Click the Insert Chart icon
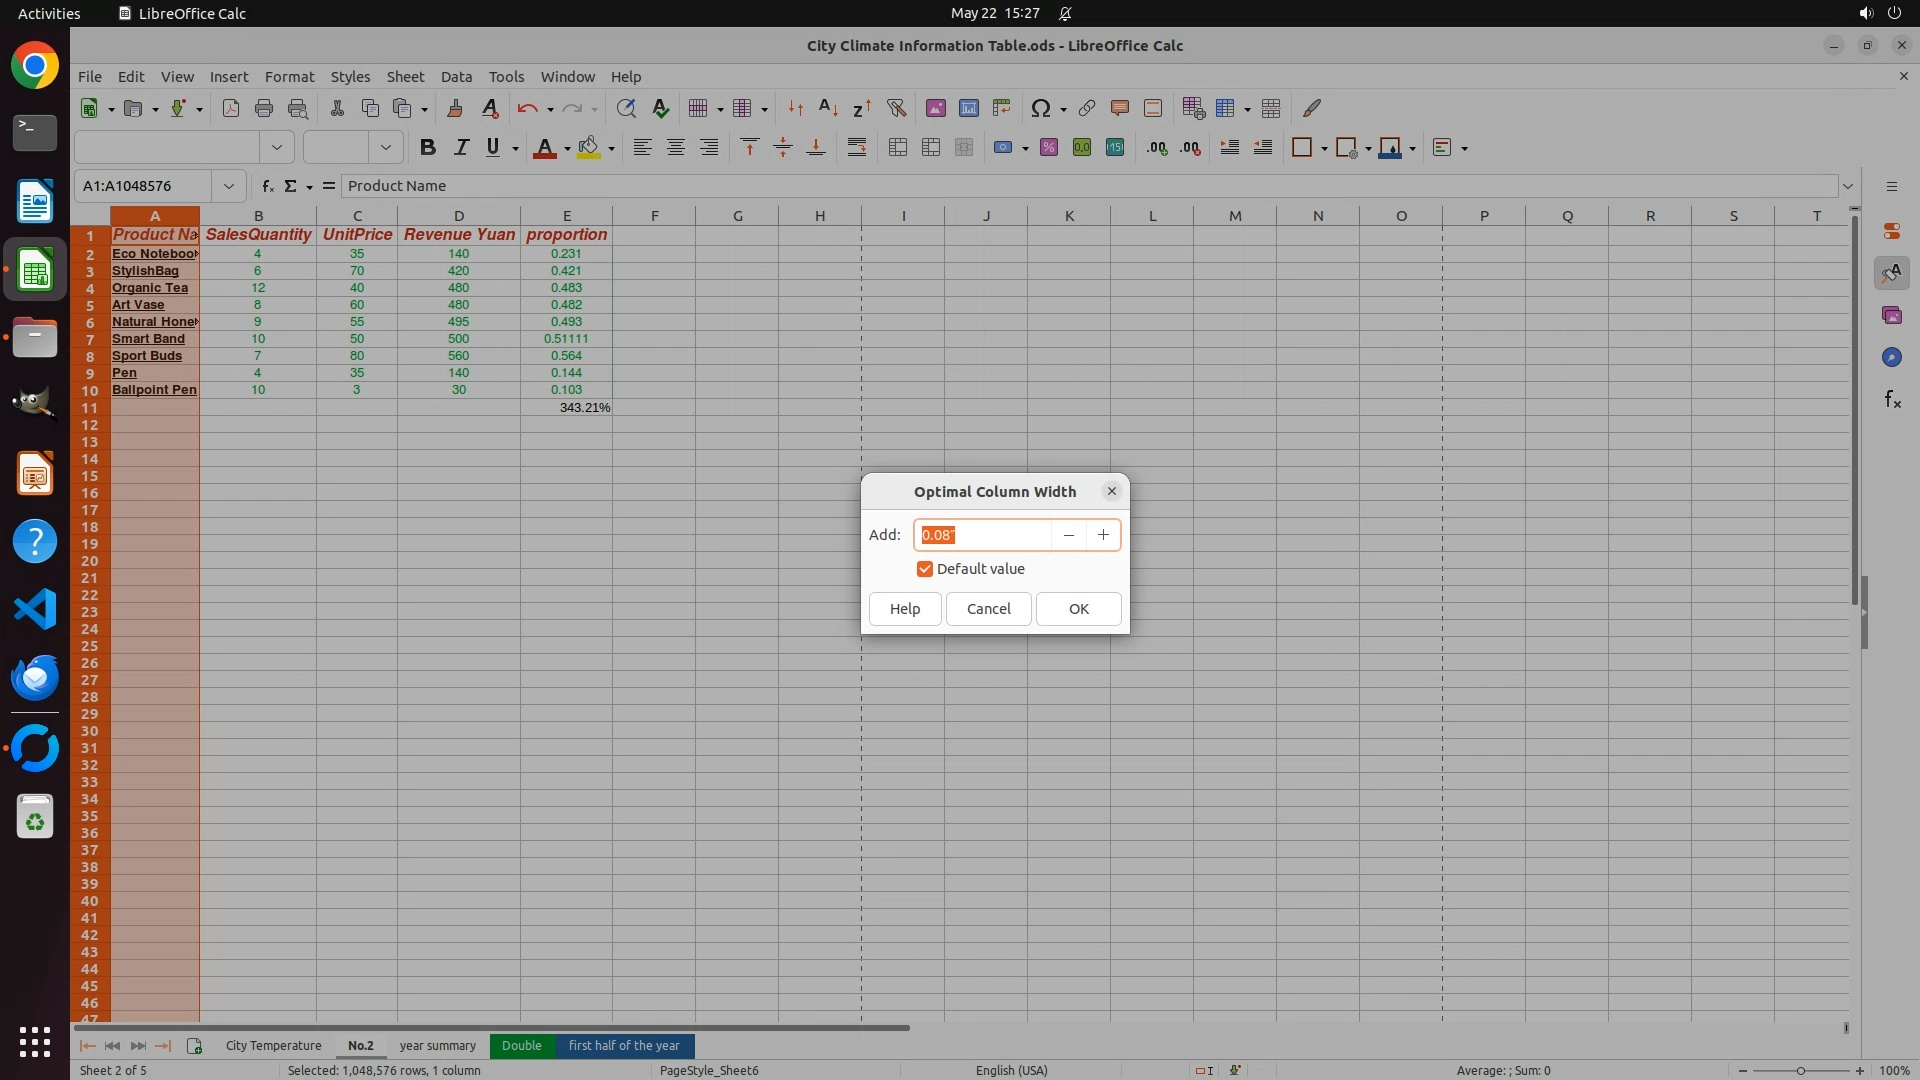Viewport: 1920px width, 1080px height. 968,108
